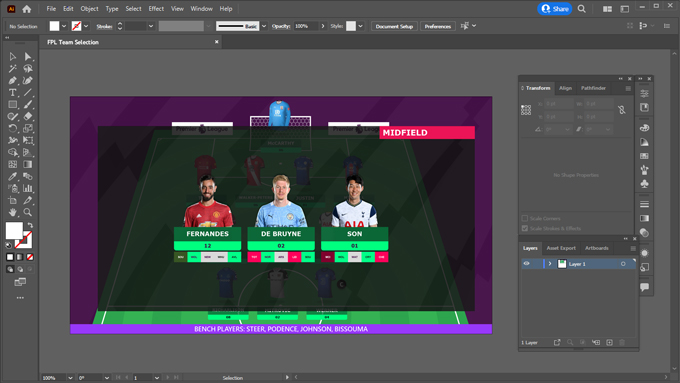Expand Layer 1 contents chevron

click(550, 264)
